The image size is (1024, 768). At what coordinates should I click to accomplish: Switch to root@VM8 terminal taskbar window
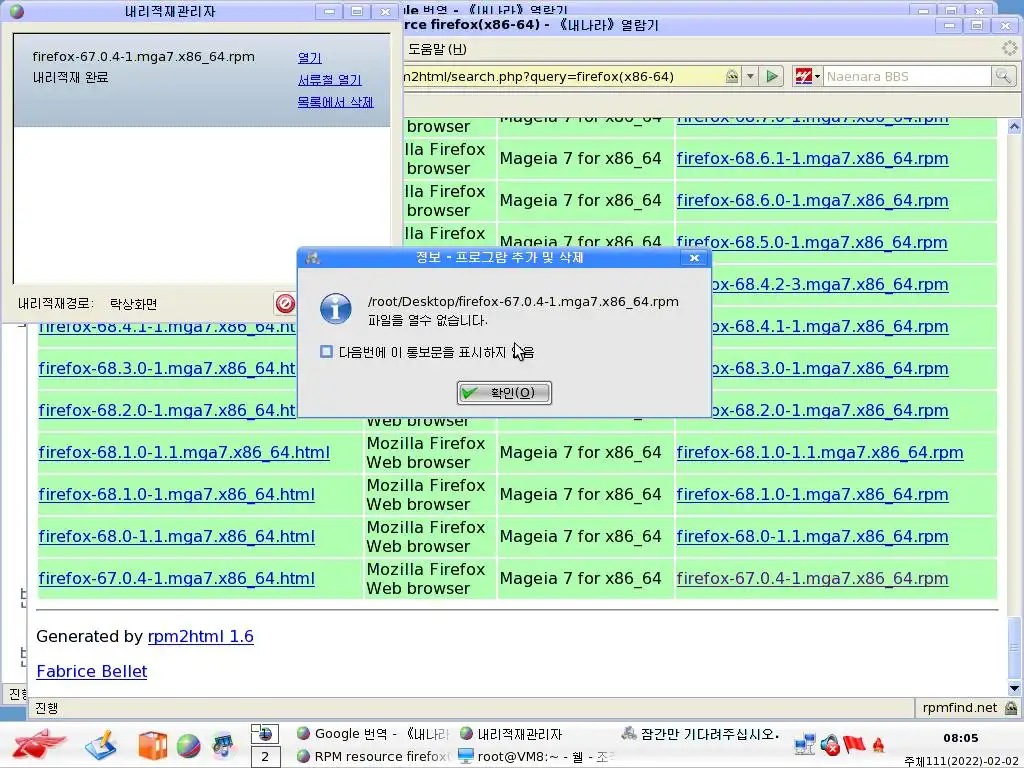pyautogui.click(x=534, y=756)
